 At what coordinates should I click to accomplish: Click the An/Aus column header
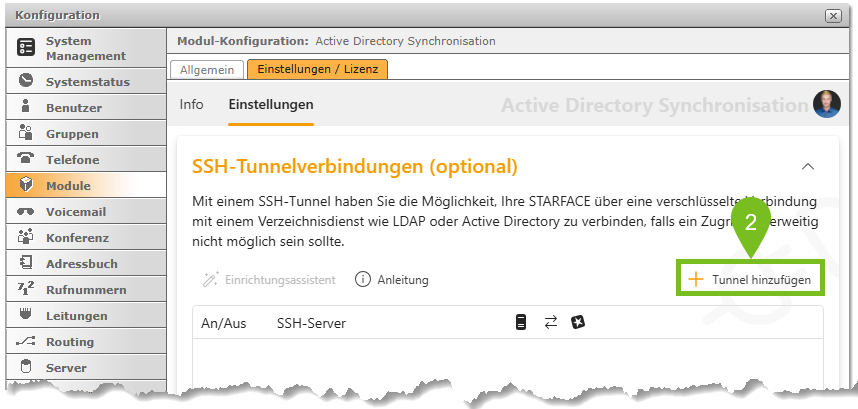tap(224, 323)
